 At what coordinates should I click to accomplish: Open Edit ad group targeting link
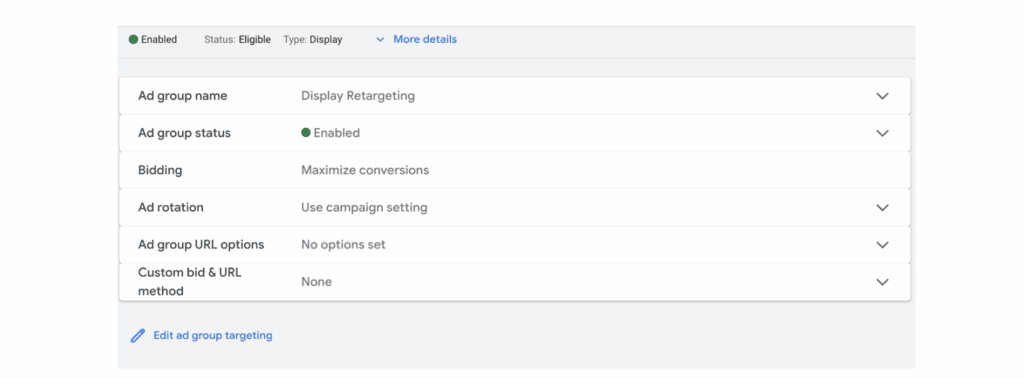pos(213,335)
